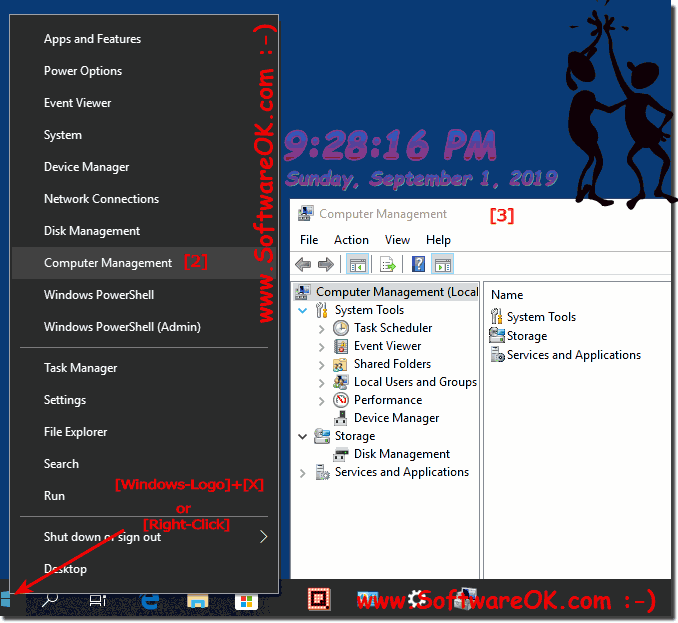Open Task View from the taskbar

[97, 601]
